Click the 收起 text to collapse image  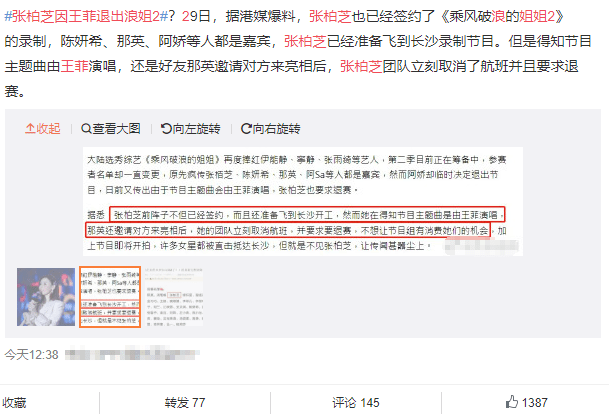[x=48, y=129]
